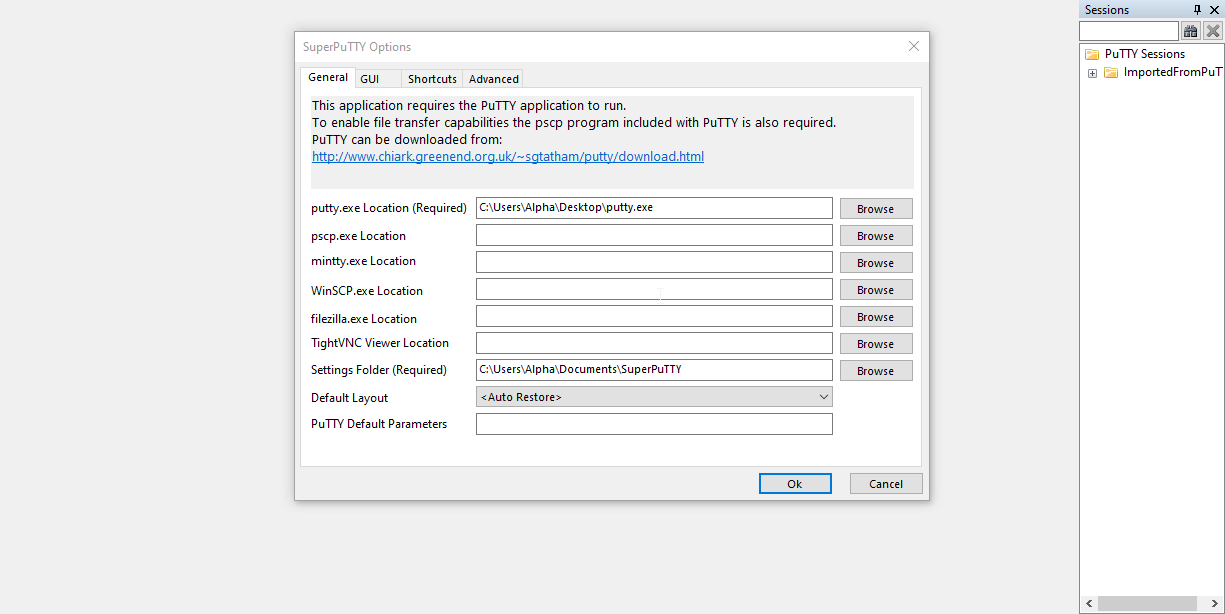Click the WinSCP.exe Location input field

point(654,289)
